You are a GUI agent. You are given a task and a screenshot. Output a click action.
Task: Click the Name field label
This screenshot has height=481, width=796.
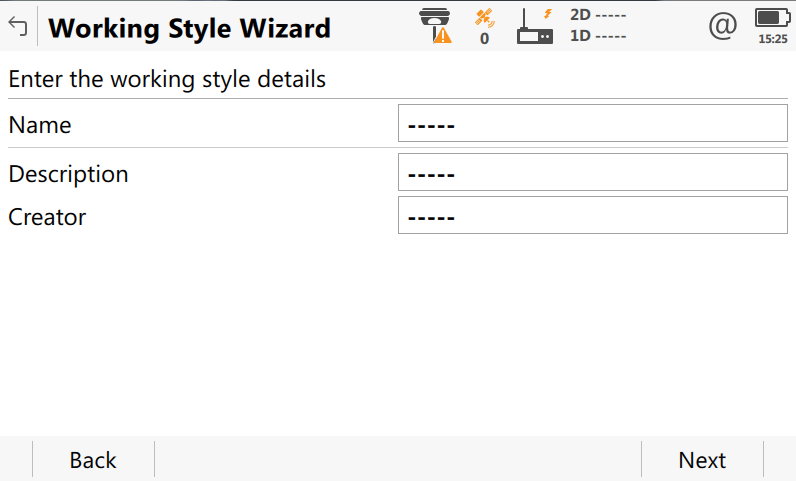point(40,125)
